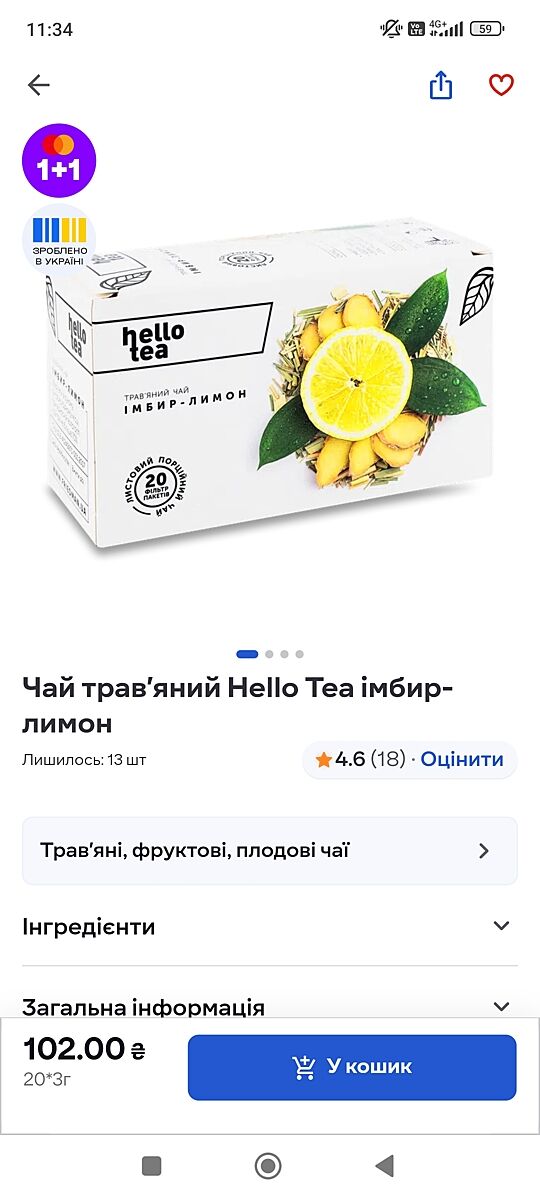Open Android recent apps square icon
The image size is (540, 1200).
tap(152, 1165)
